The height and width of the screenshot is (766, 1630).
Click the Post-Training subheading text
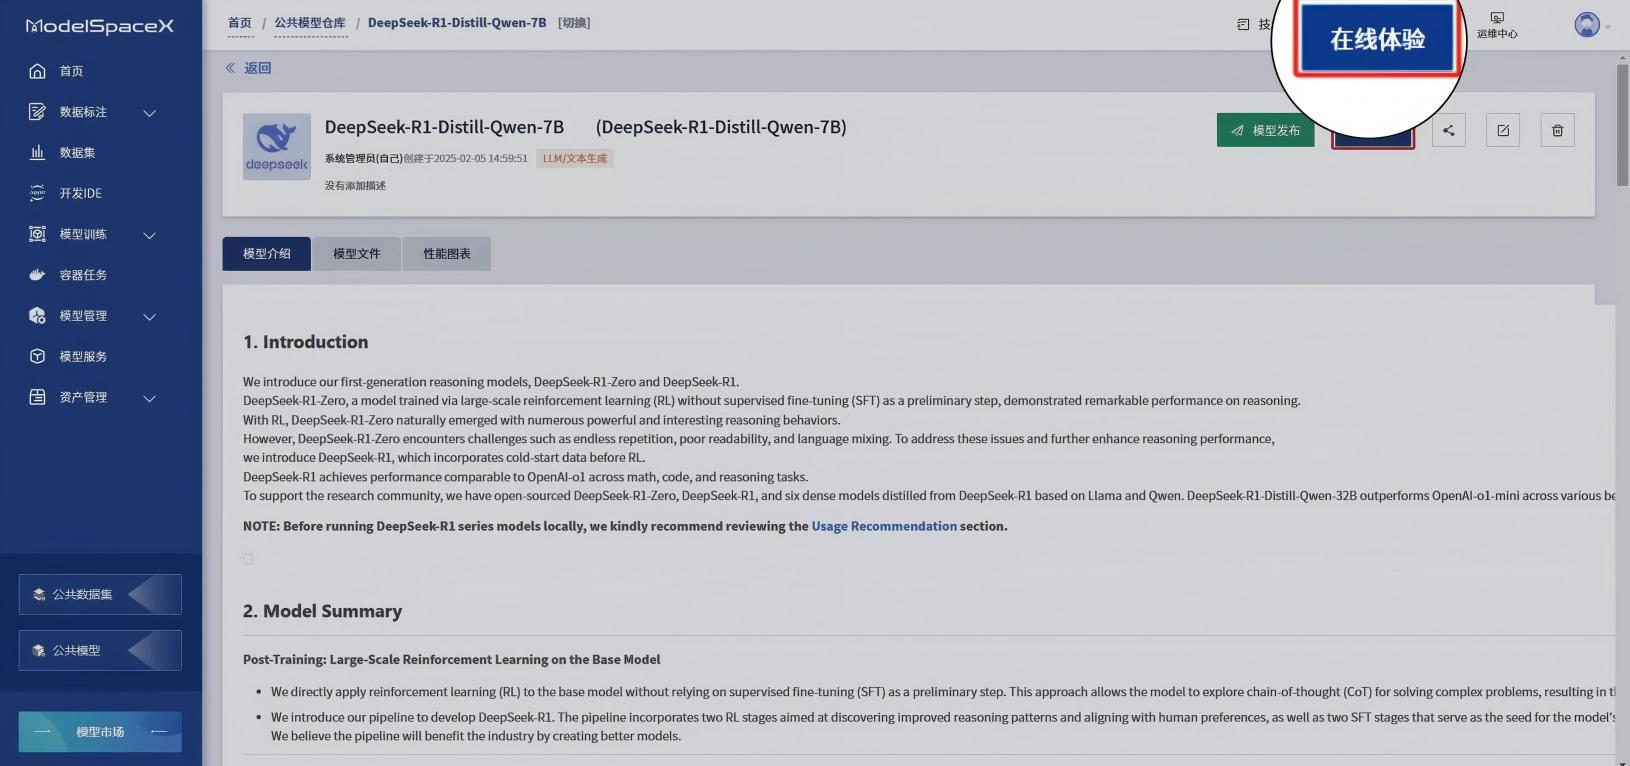pos(452,660)
